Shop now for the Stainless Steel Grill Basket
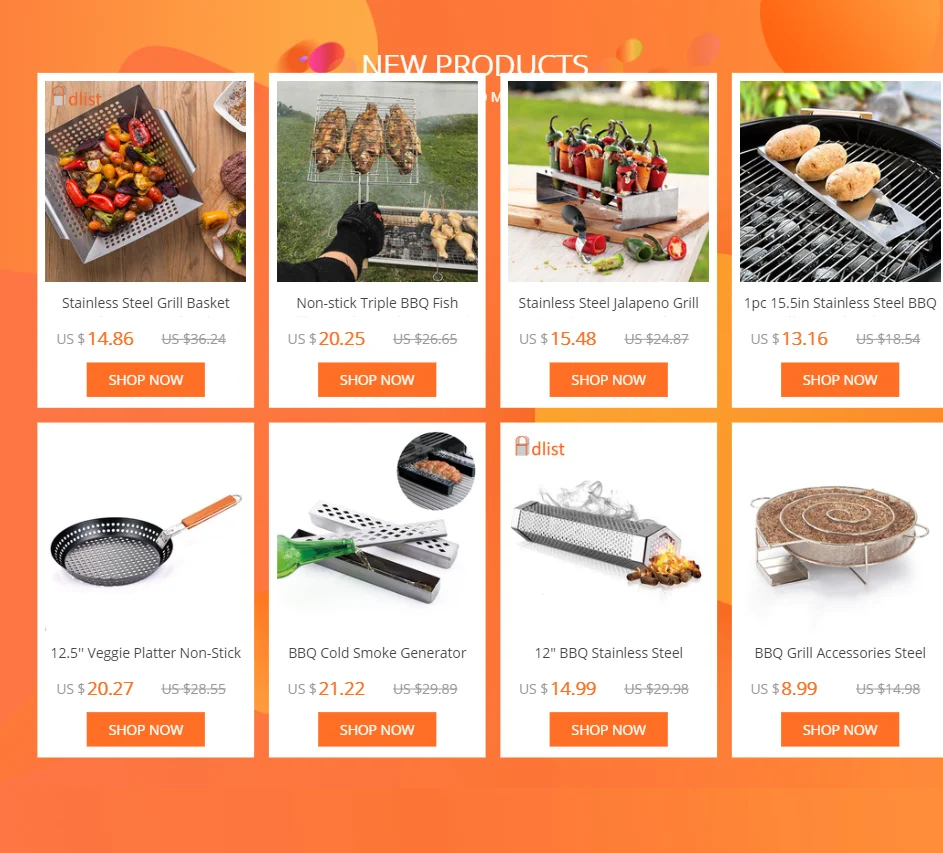Screen dimensions: 943x853 (146, 380)
